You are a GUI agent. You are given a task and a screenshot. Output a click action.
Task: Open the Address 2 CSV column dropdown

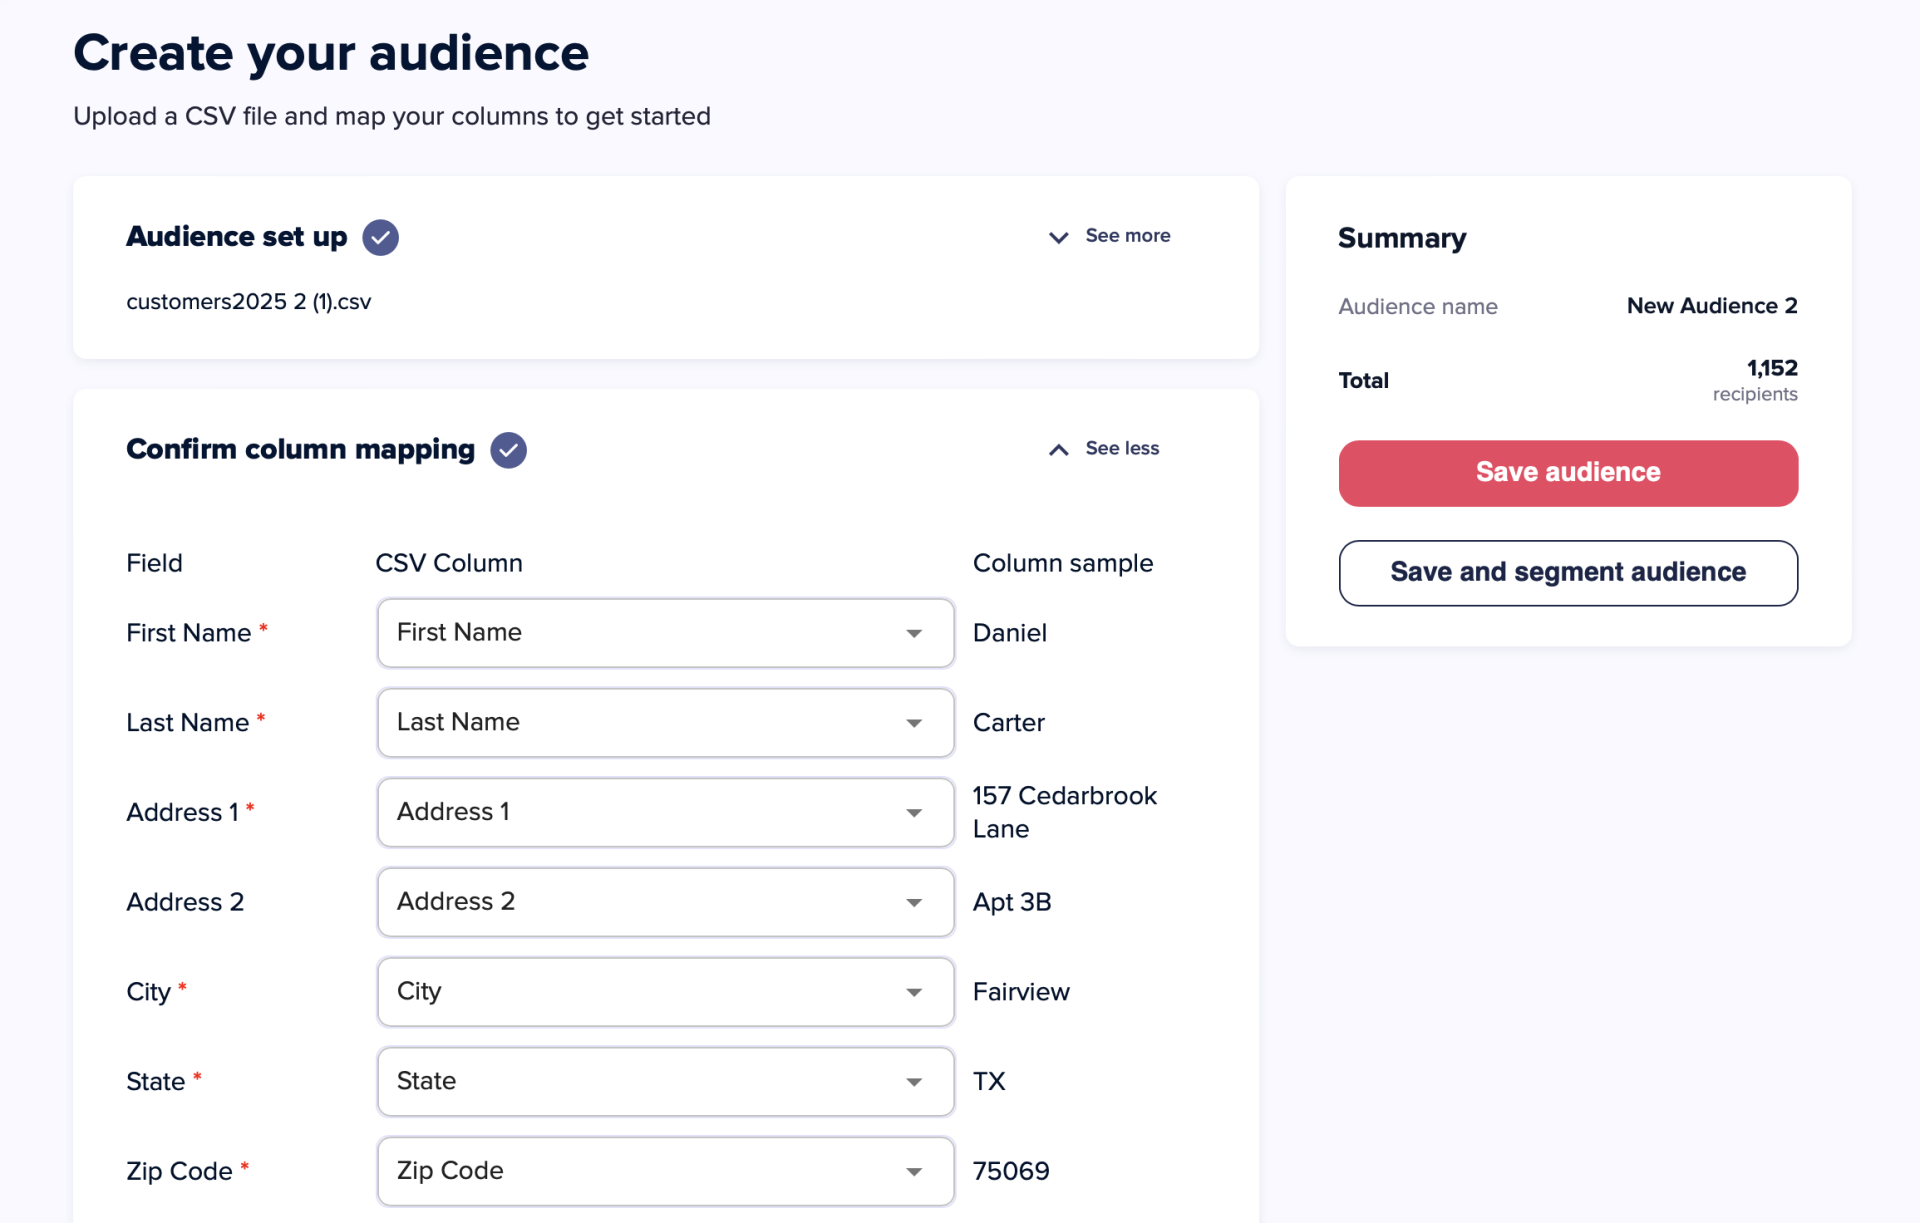(666, 902)
